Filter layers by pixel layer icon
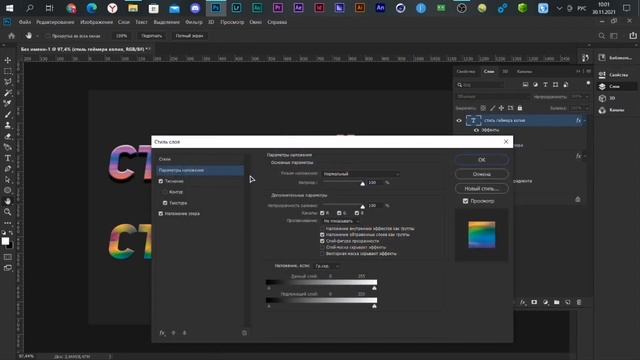This screenshot has width=640, height=360. tap(525, 84)
